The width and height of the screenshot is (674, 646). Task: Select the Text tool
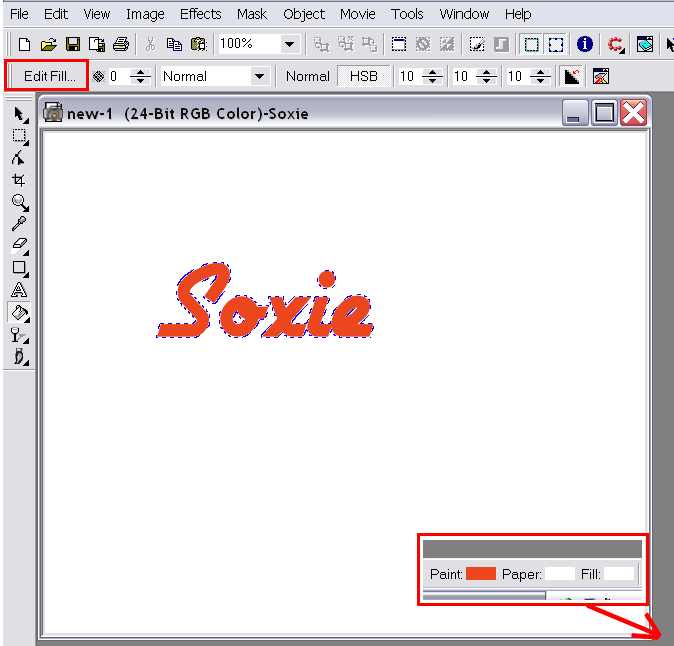19,290
